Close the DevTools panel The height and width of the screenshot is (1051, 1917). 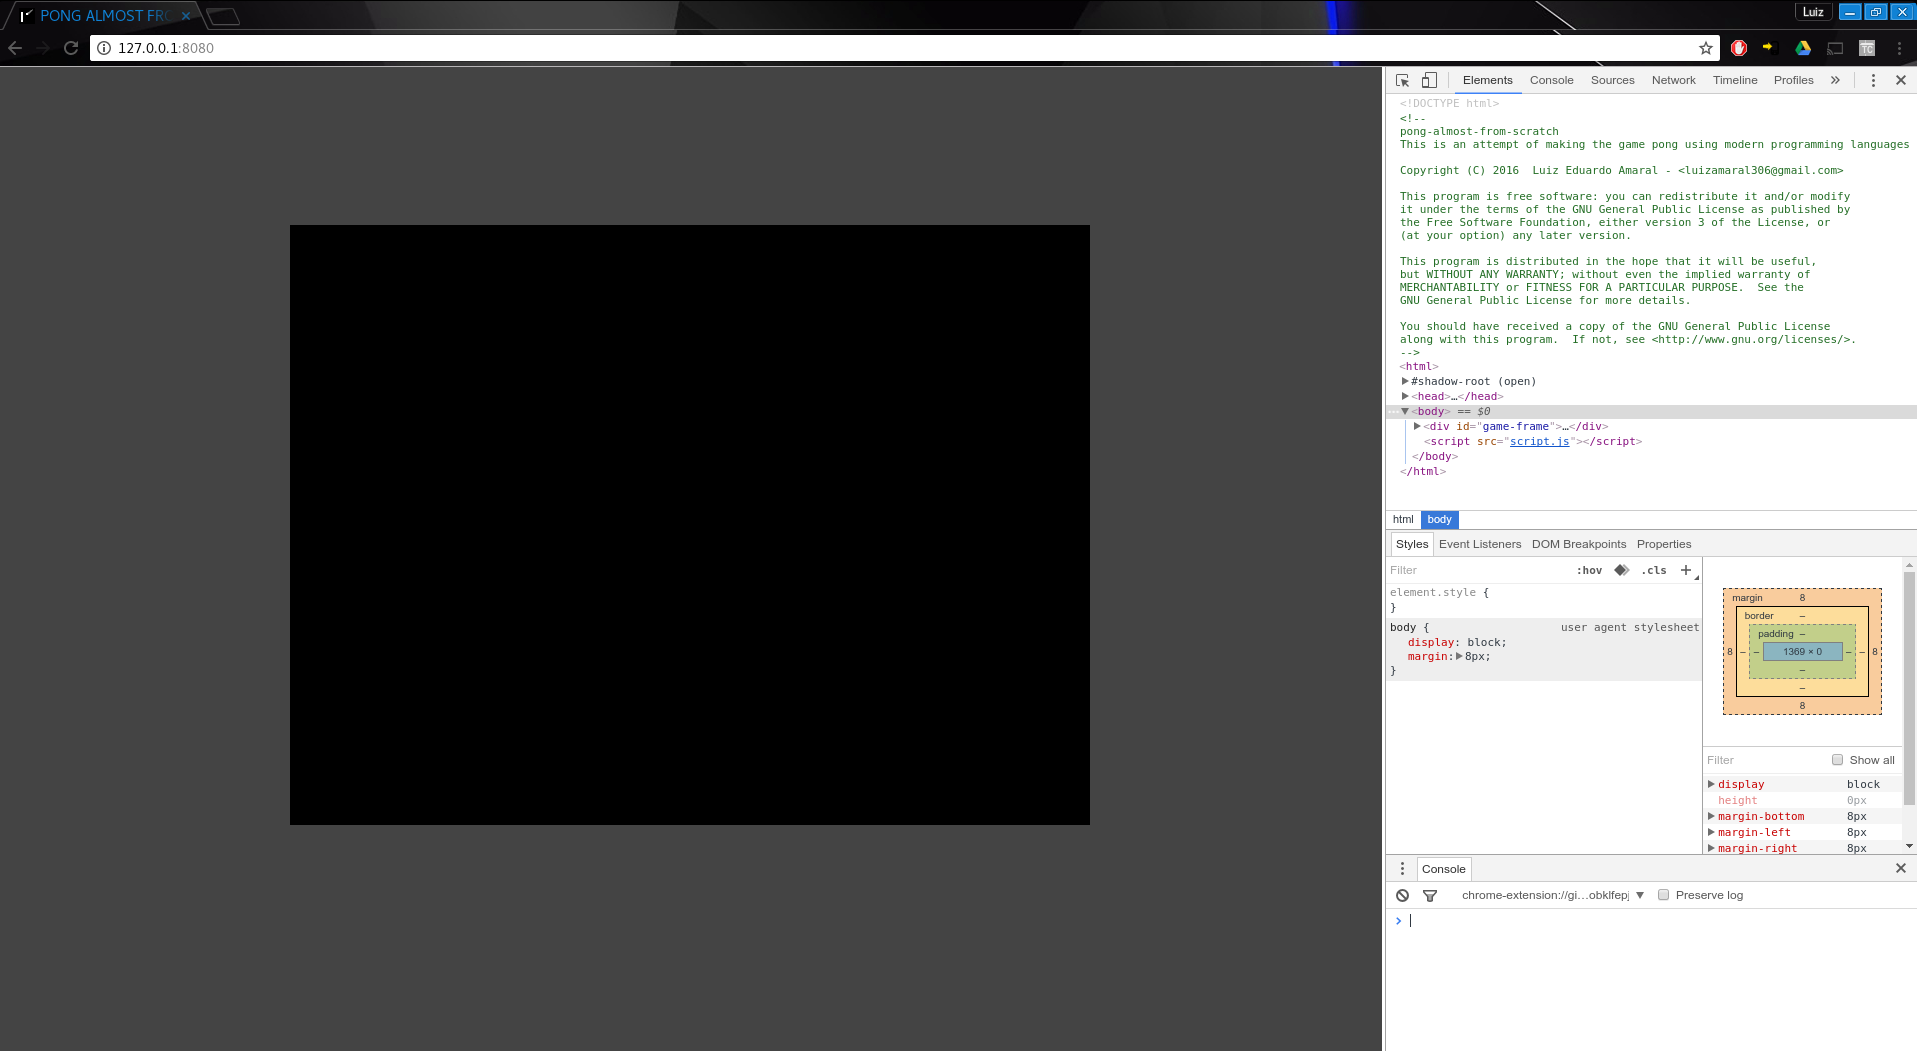1901,80
